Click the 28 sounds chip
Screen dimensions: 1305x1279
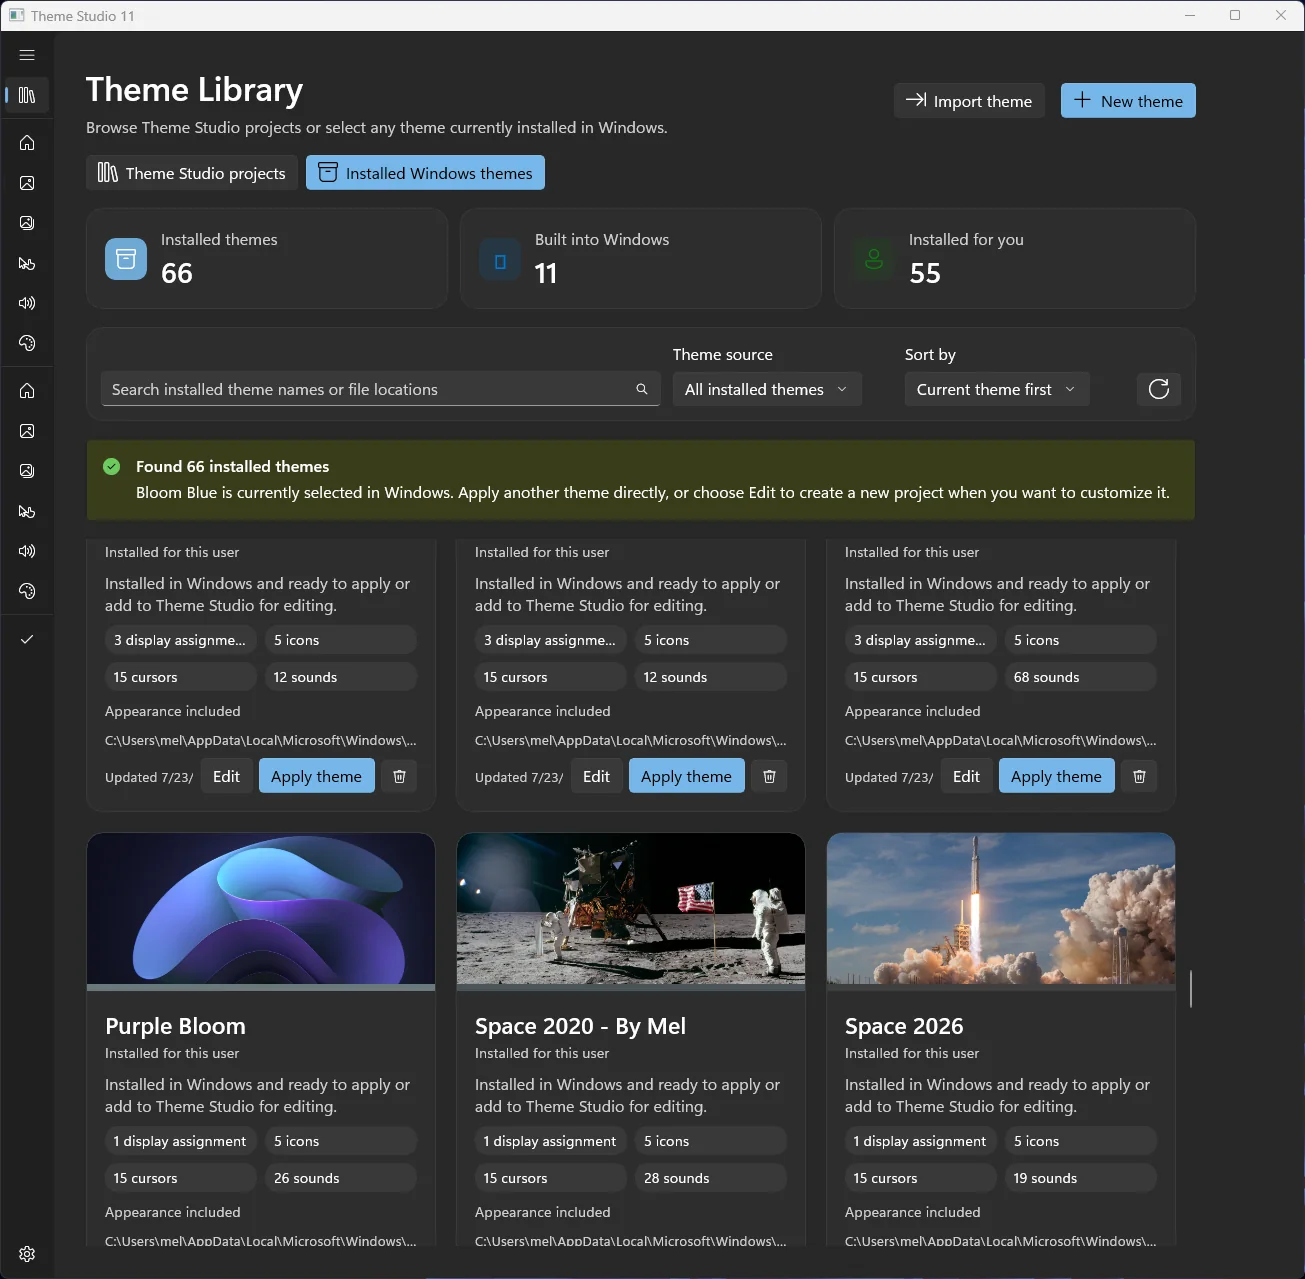click(x=710, y=1178)
